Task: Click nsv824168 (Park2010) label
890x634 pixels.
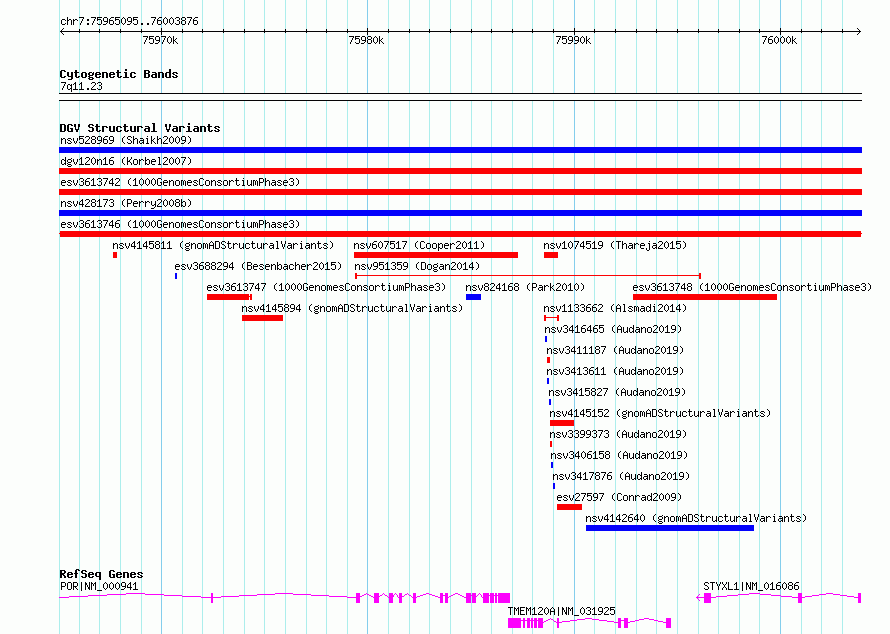Action: [x=525, y=287]
